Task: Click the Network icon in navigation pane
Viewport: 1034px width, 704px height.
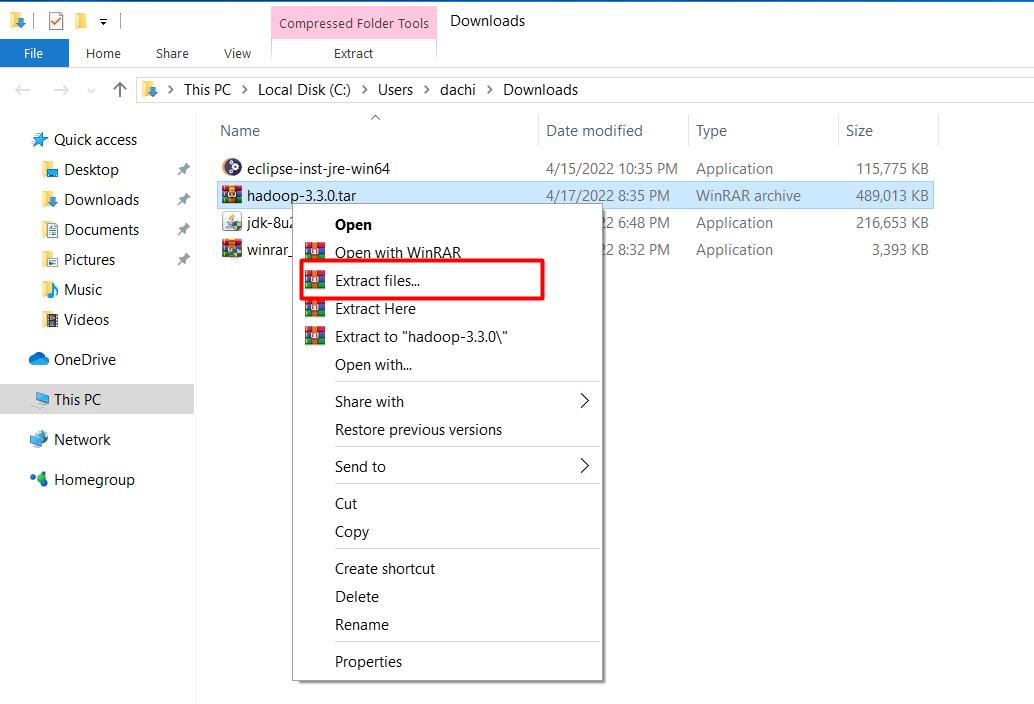Action: pyautogui.click(x=39, y=439)
